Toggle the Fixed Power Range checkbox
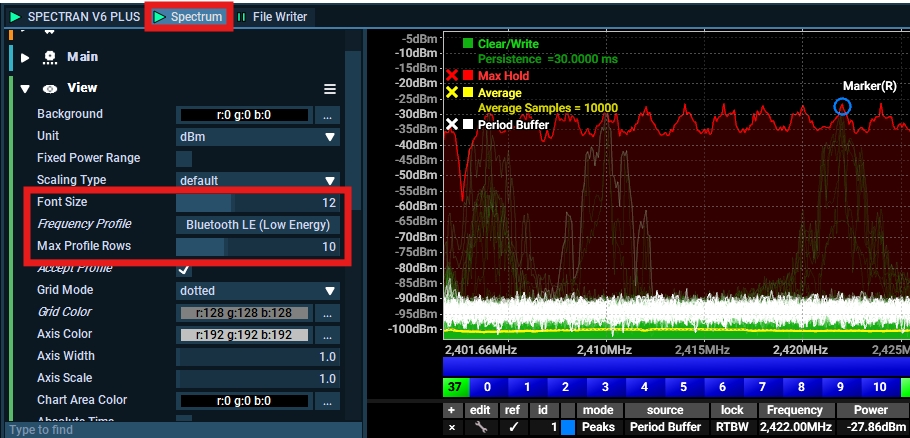 pos(184,158)
